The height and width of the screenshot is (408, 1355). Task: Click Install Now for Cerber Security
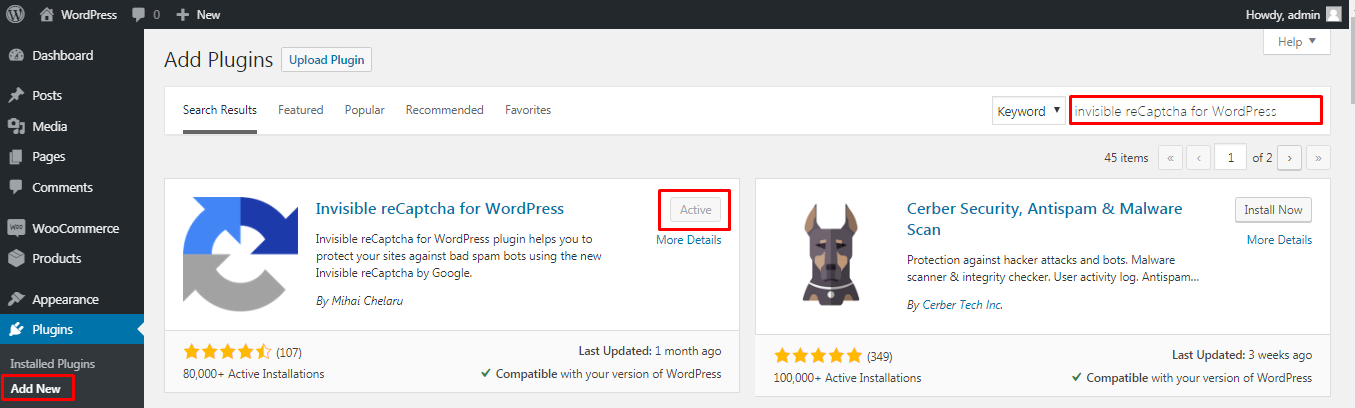(1274, 210)
